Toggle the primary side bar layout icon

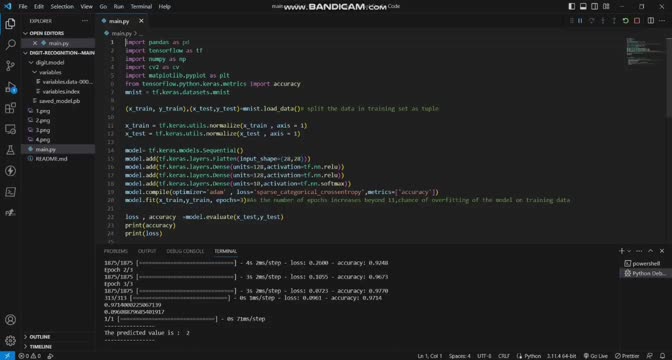pos(572,6)
